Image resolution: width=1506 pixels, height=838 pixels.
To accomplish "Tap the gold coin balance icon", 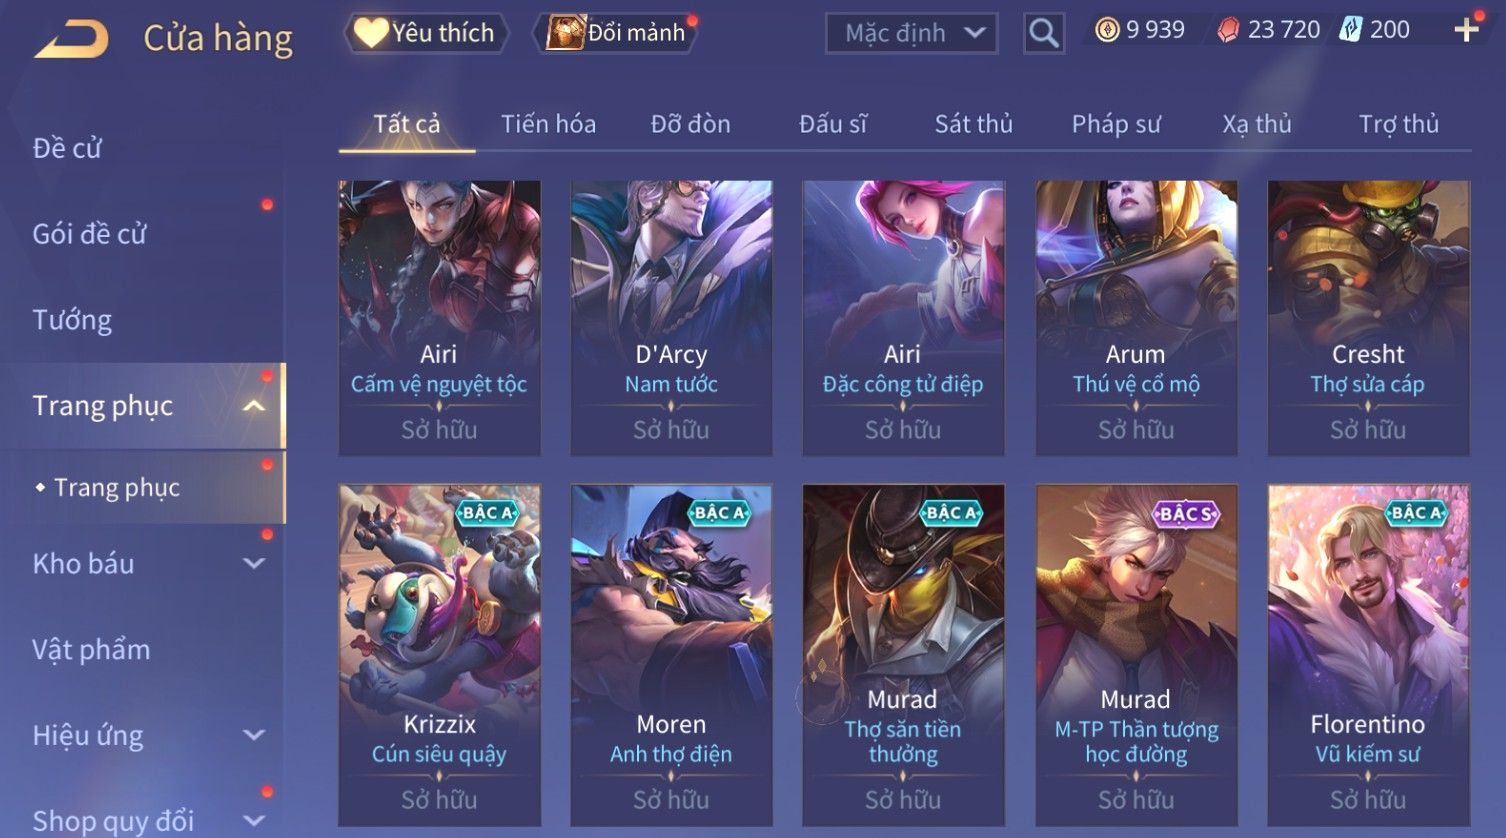I will [x=1106, y=30].
